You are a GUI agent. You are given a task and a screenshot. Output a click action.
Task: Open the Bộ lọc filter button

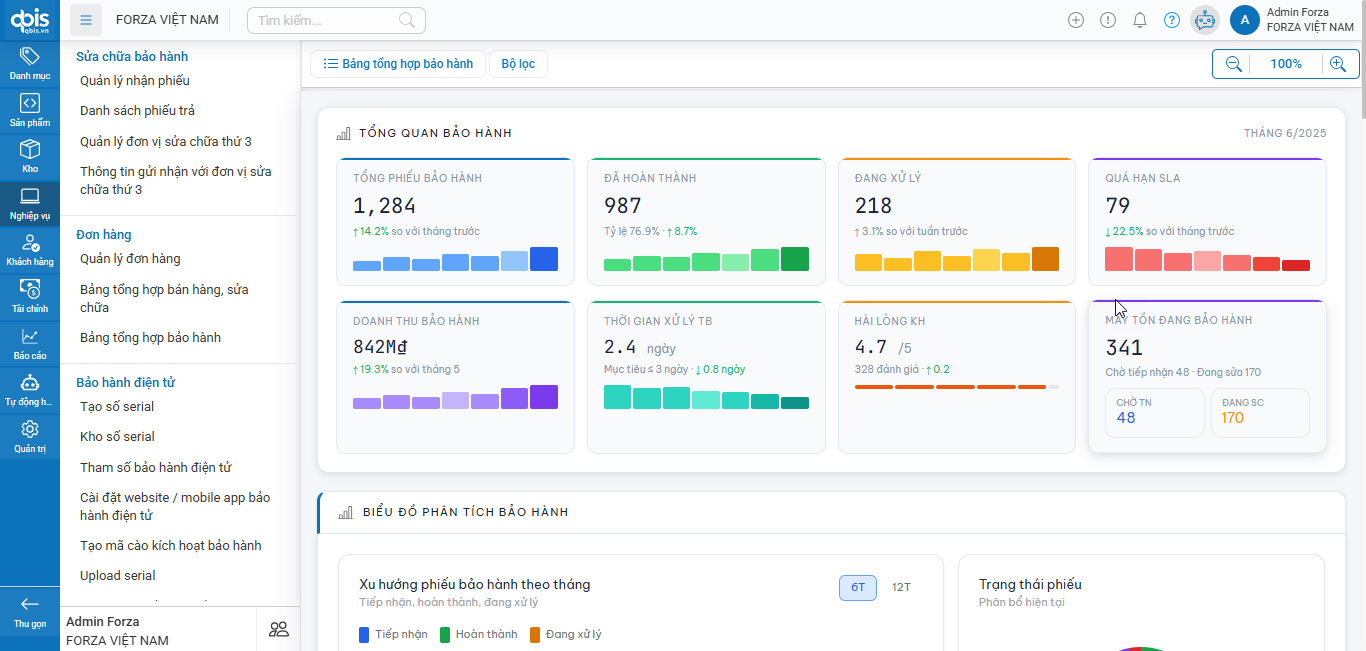pos(518,63)
